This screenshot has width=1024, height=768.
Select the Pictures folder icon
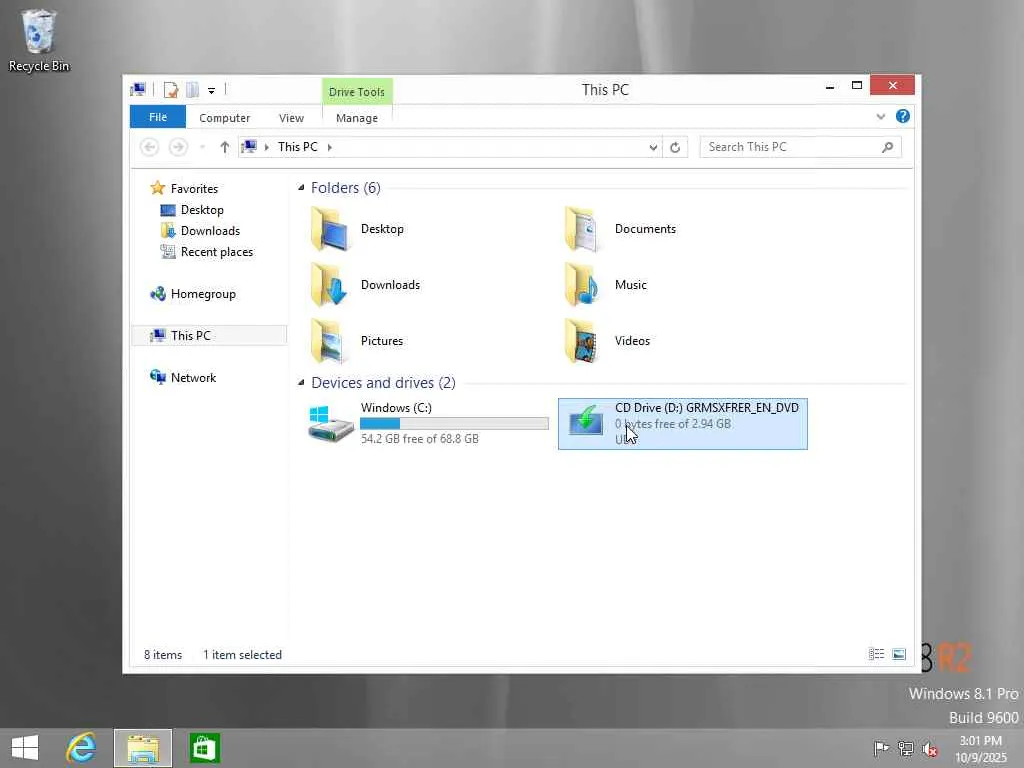(328, 341)
